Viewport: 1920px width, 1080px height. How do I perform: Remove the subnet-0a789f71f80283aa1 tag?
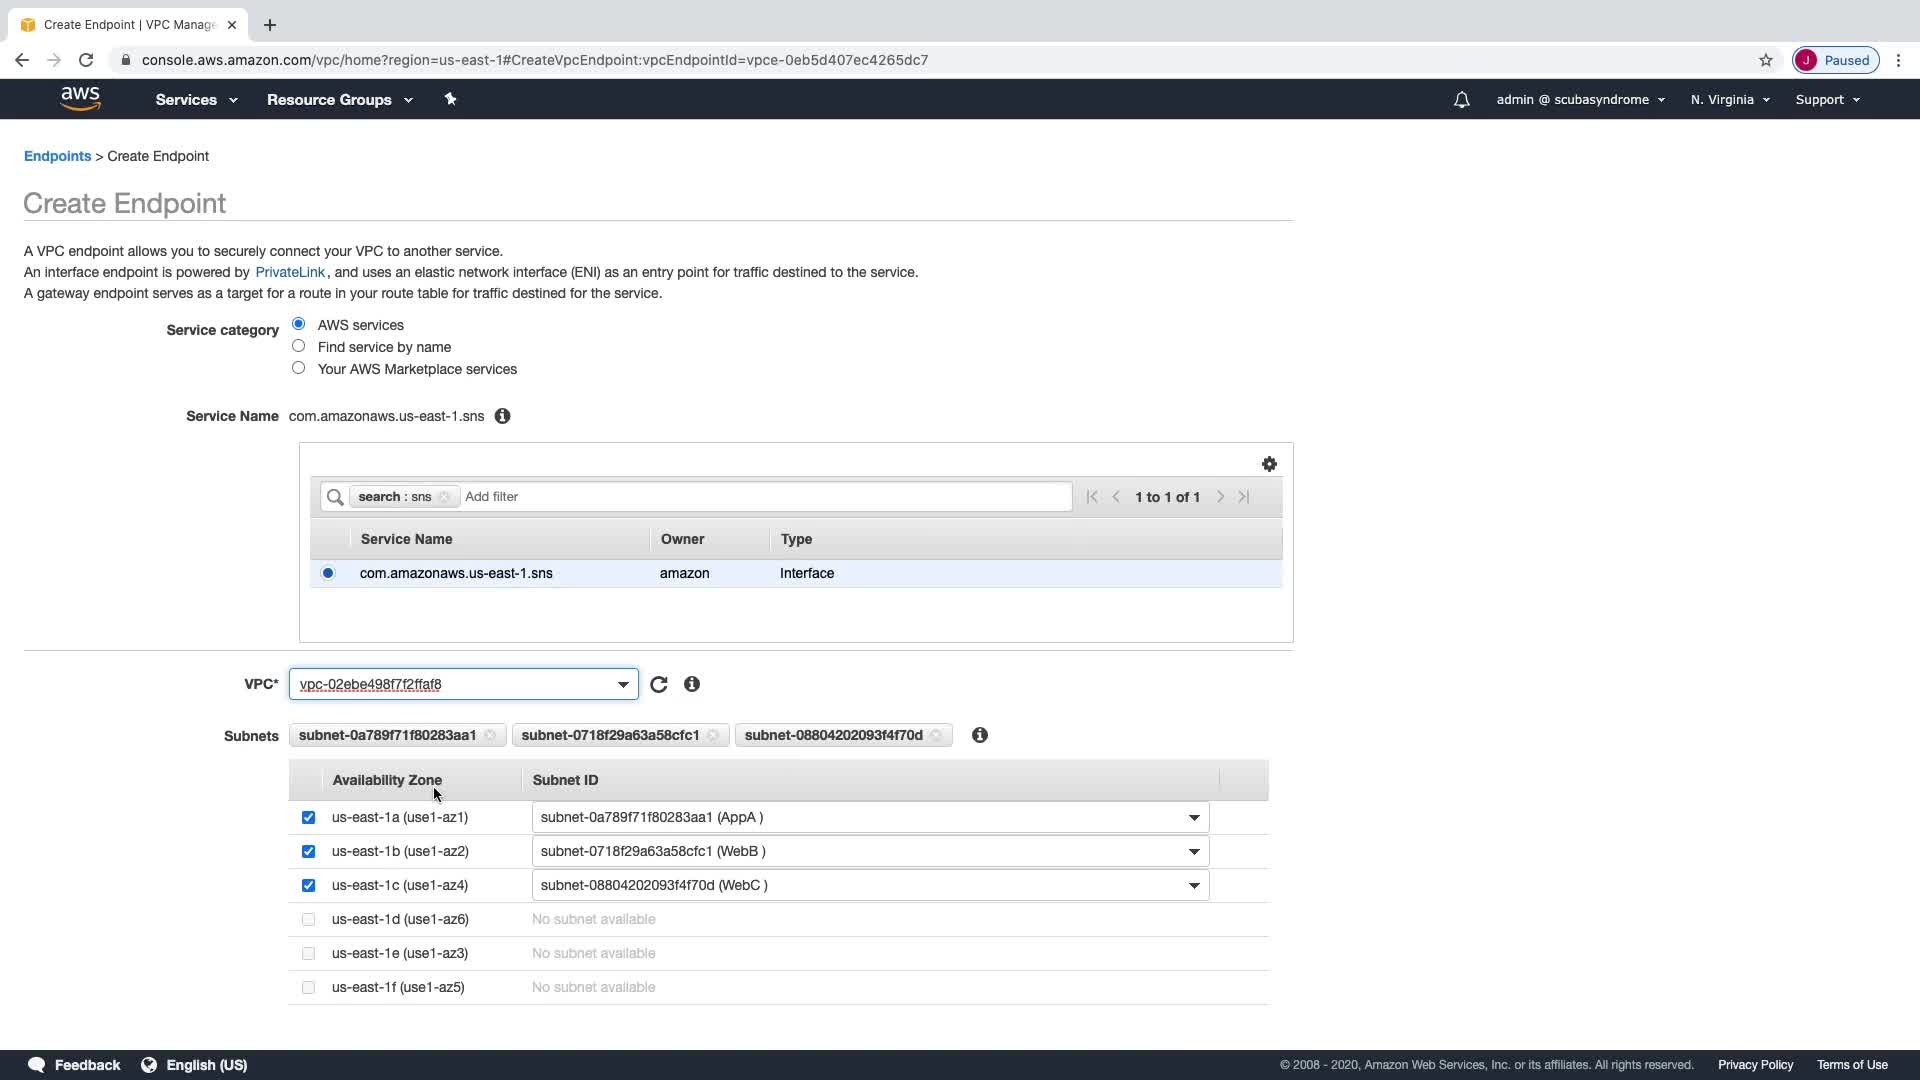pyautogui.click(x=490, y=736)
